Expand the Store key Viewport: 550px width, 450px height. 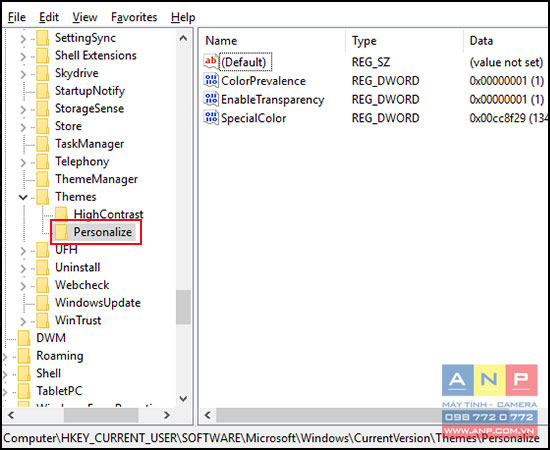click(x=23, y=127)
